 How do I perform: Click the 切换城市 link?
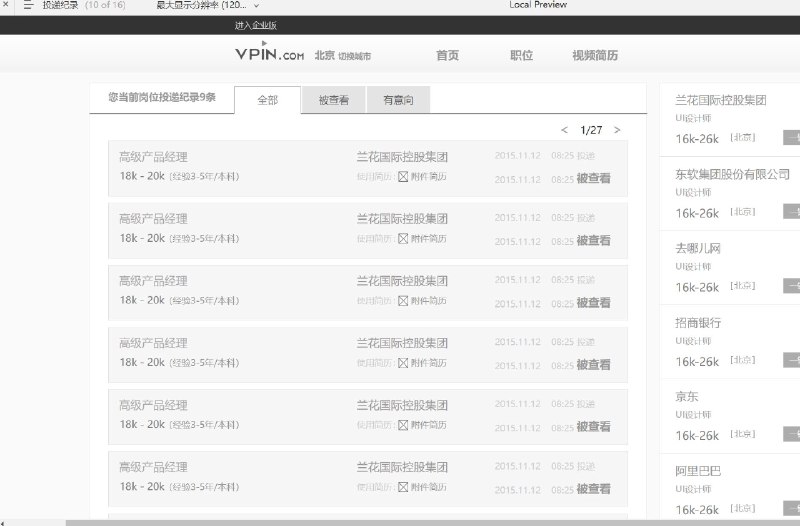(355, 56)
